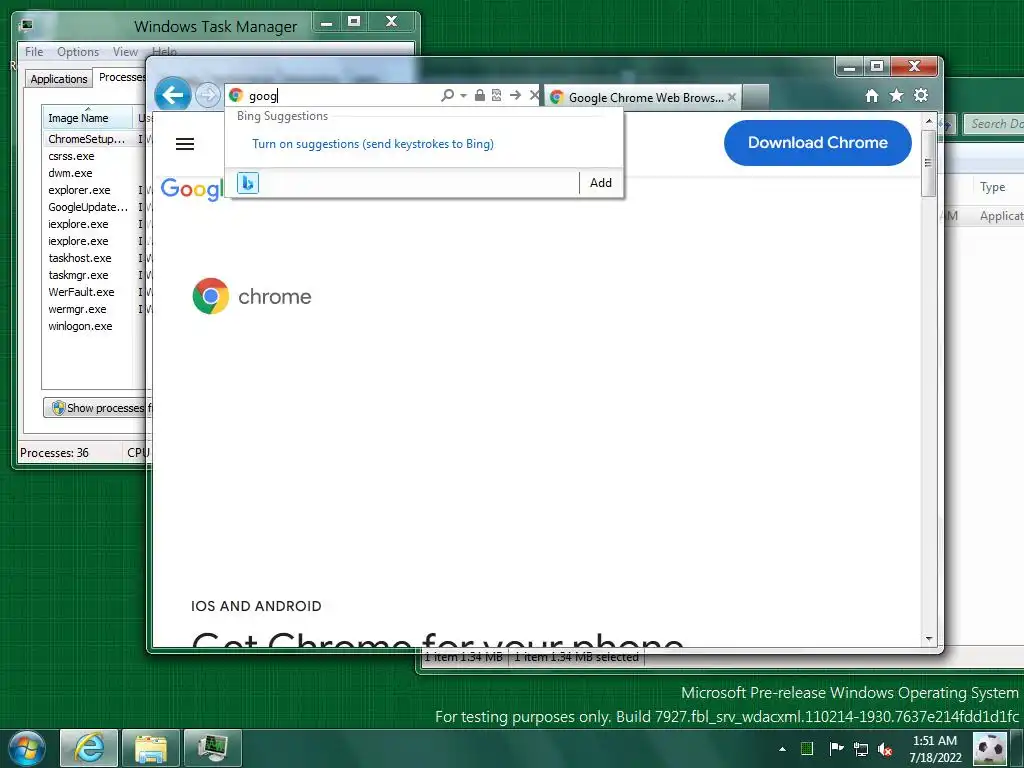This screenshot has width=1024, height=768.
Task: Click the green CPU meter tray icon
Action: (807, 748)
